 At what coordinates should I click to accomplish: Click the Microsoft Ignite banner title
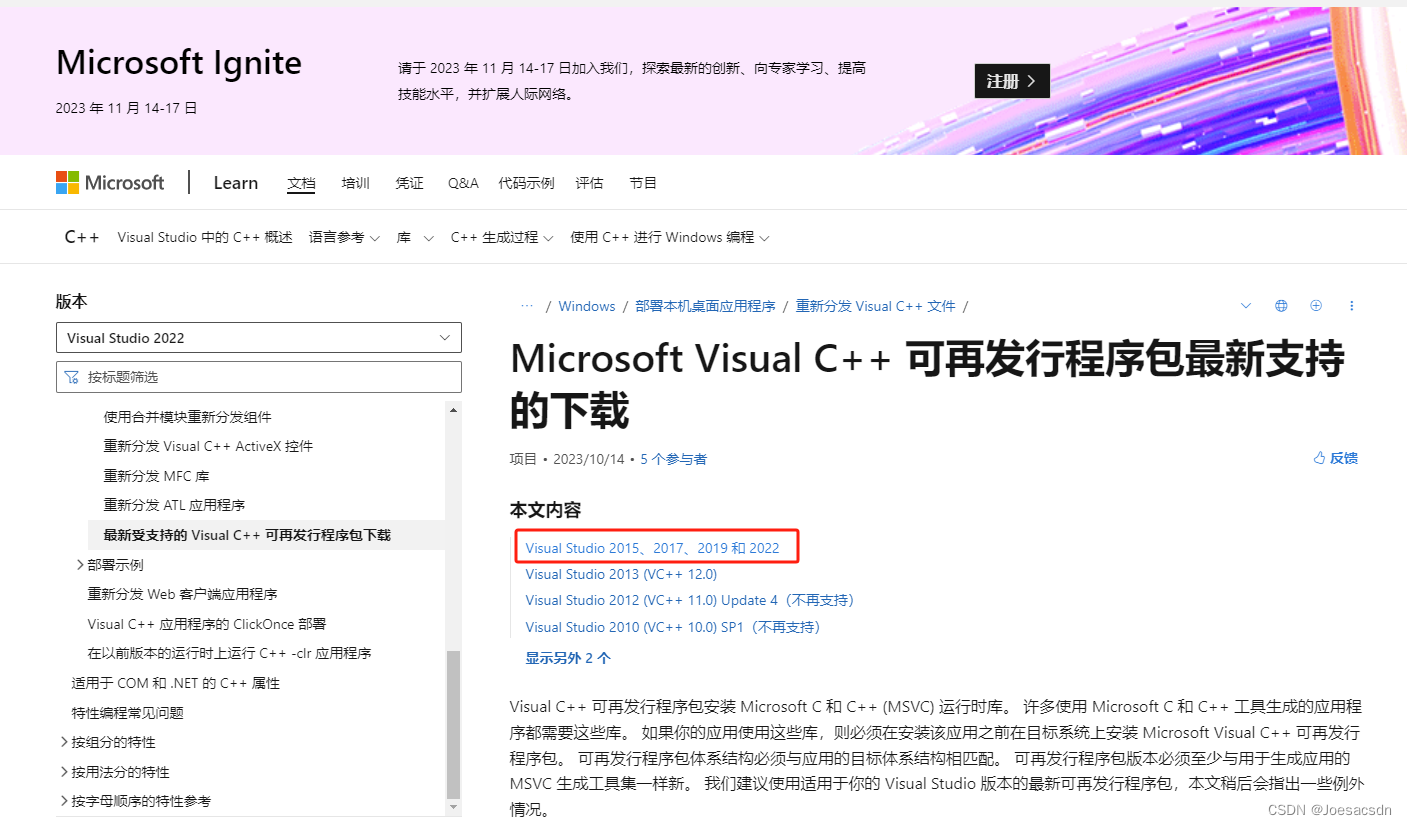[x=179, y=62]
